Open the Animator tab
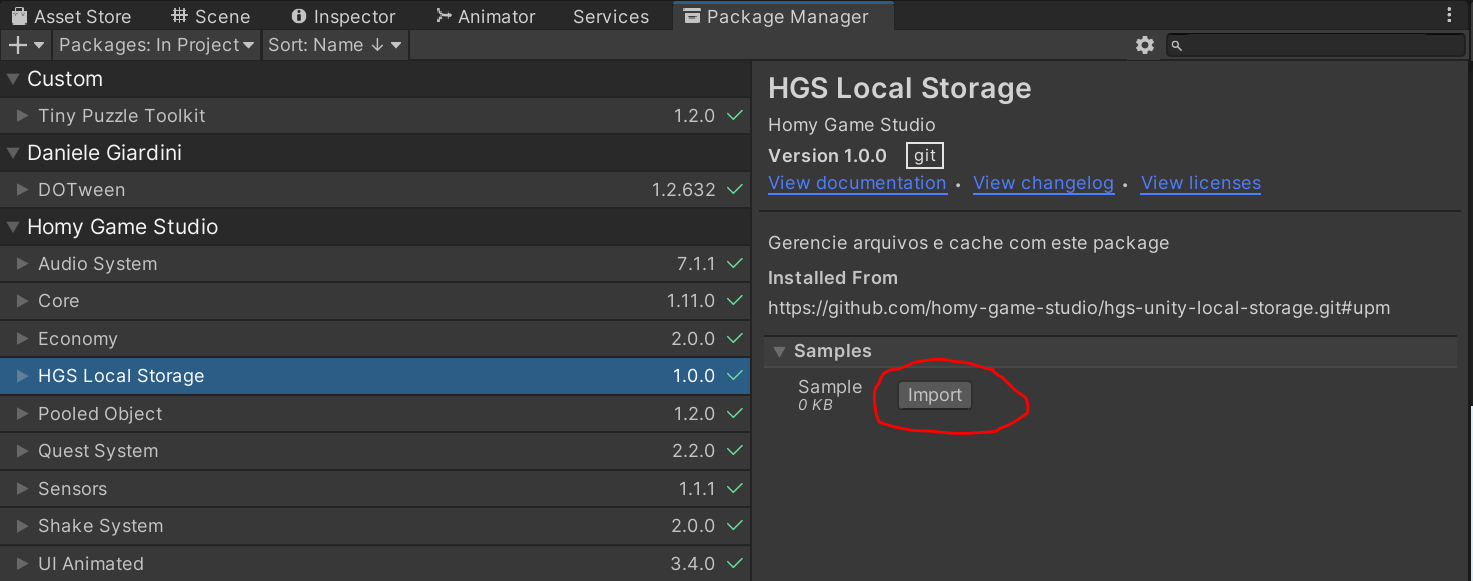The height and width of the screenshot is (581, 1473). [486, 16]
